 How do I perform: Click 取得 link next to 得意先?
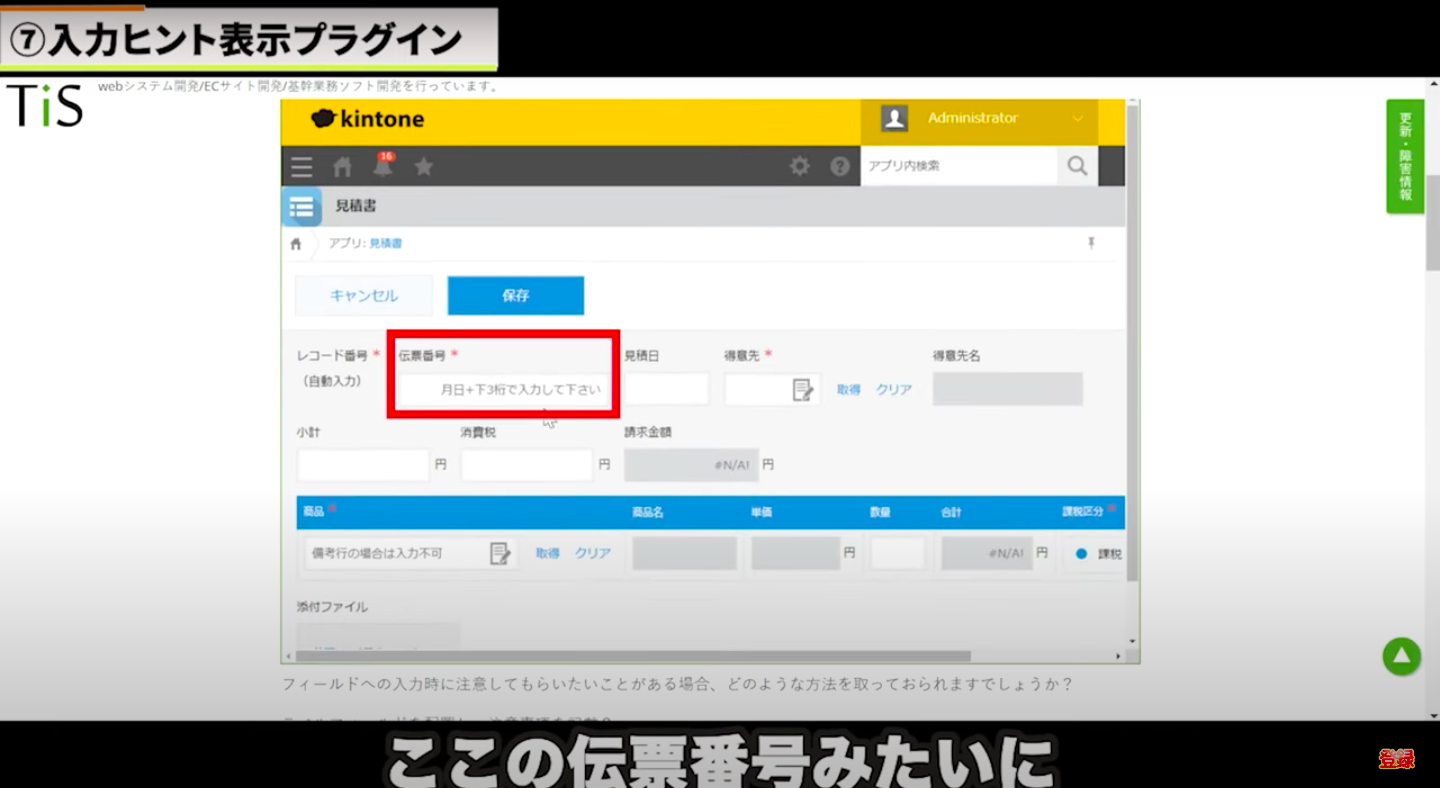[849, 390]
